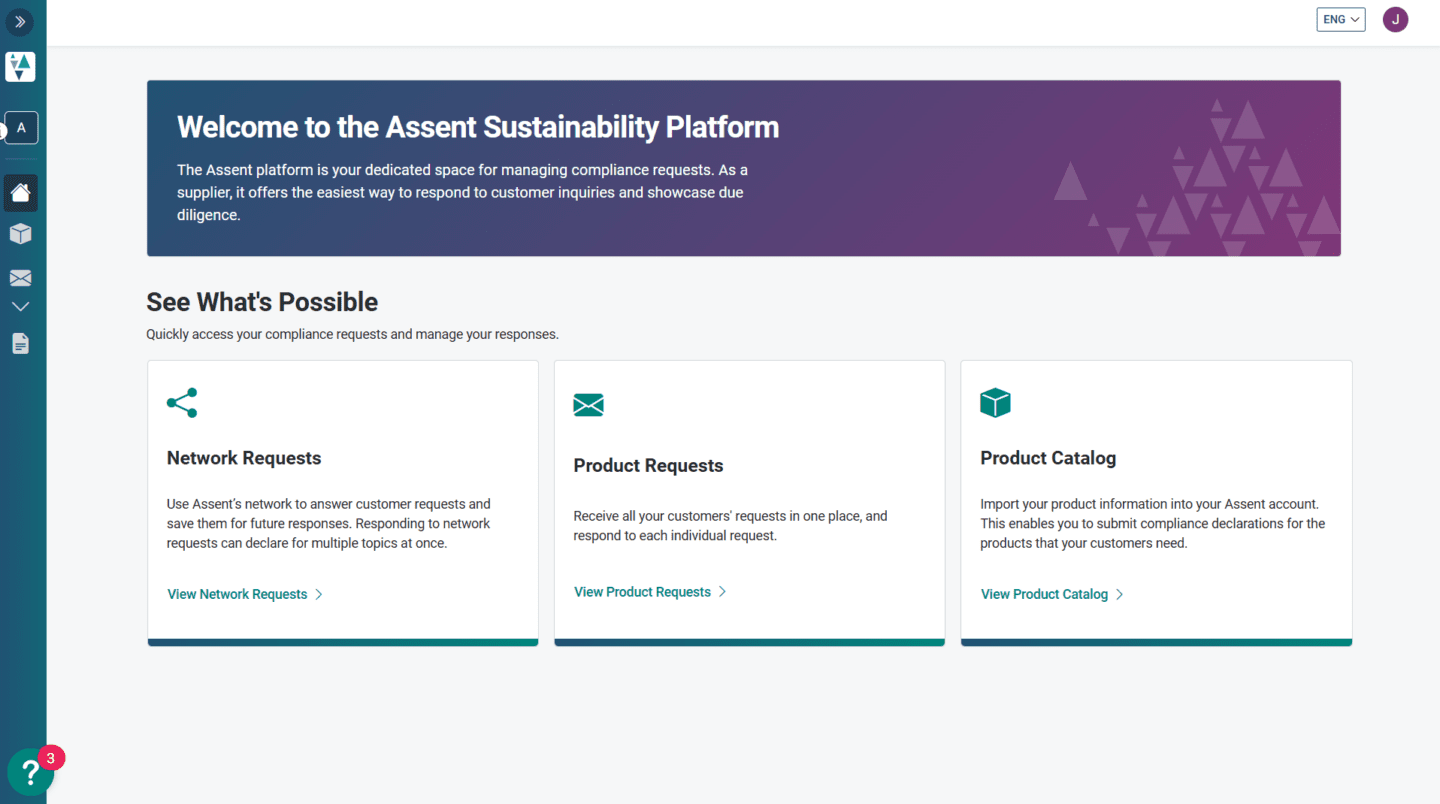This screenshot has height=804, width=1440.
Task: Expand the sidebar with double-chevron button
Action: [x=20, y=21]
